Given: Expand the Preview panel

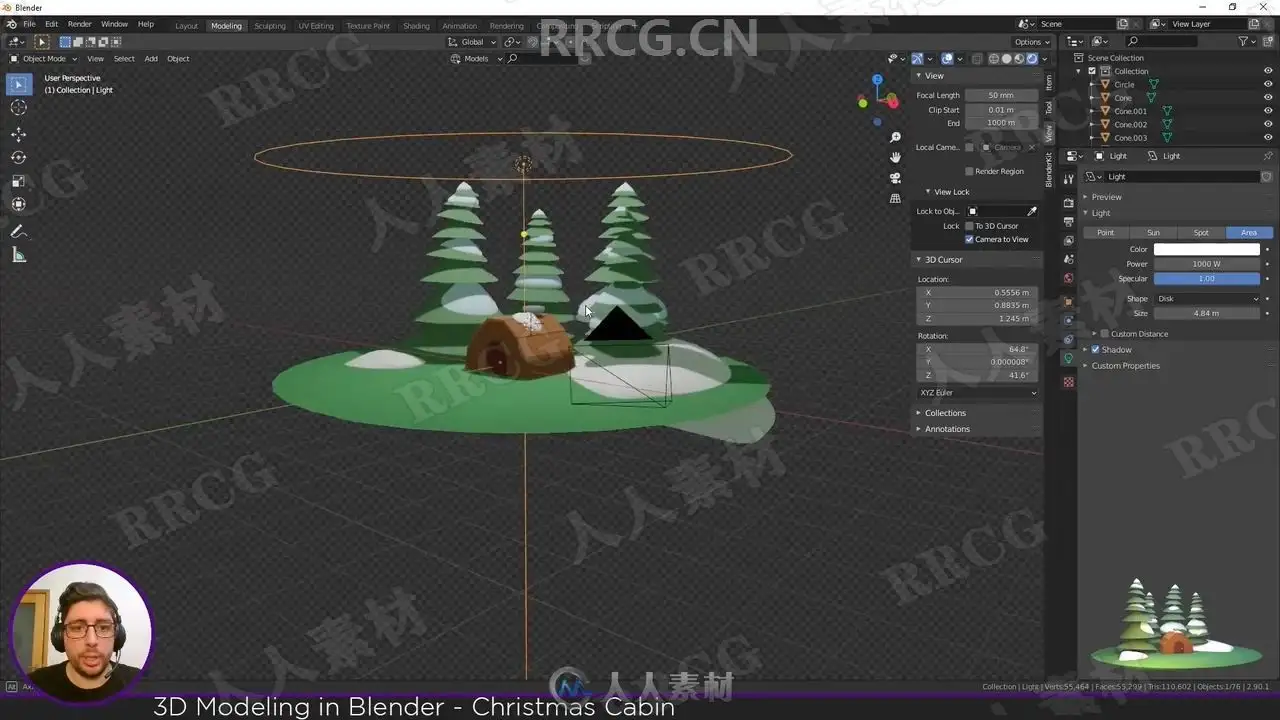Looking at the screenshot, I should coord(1106,197).
